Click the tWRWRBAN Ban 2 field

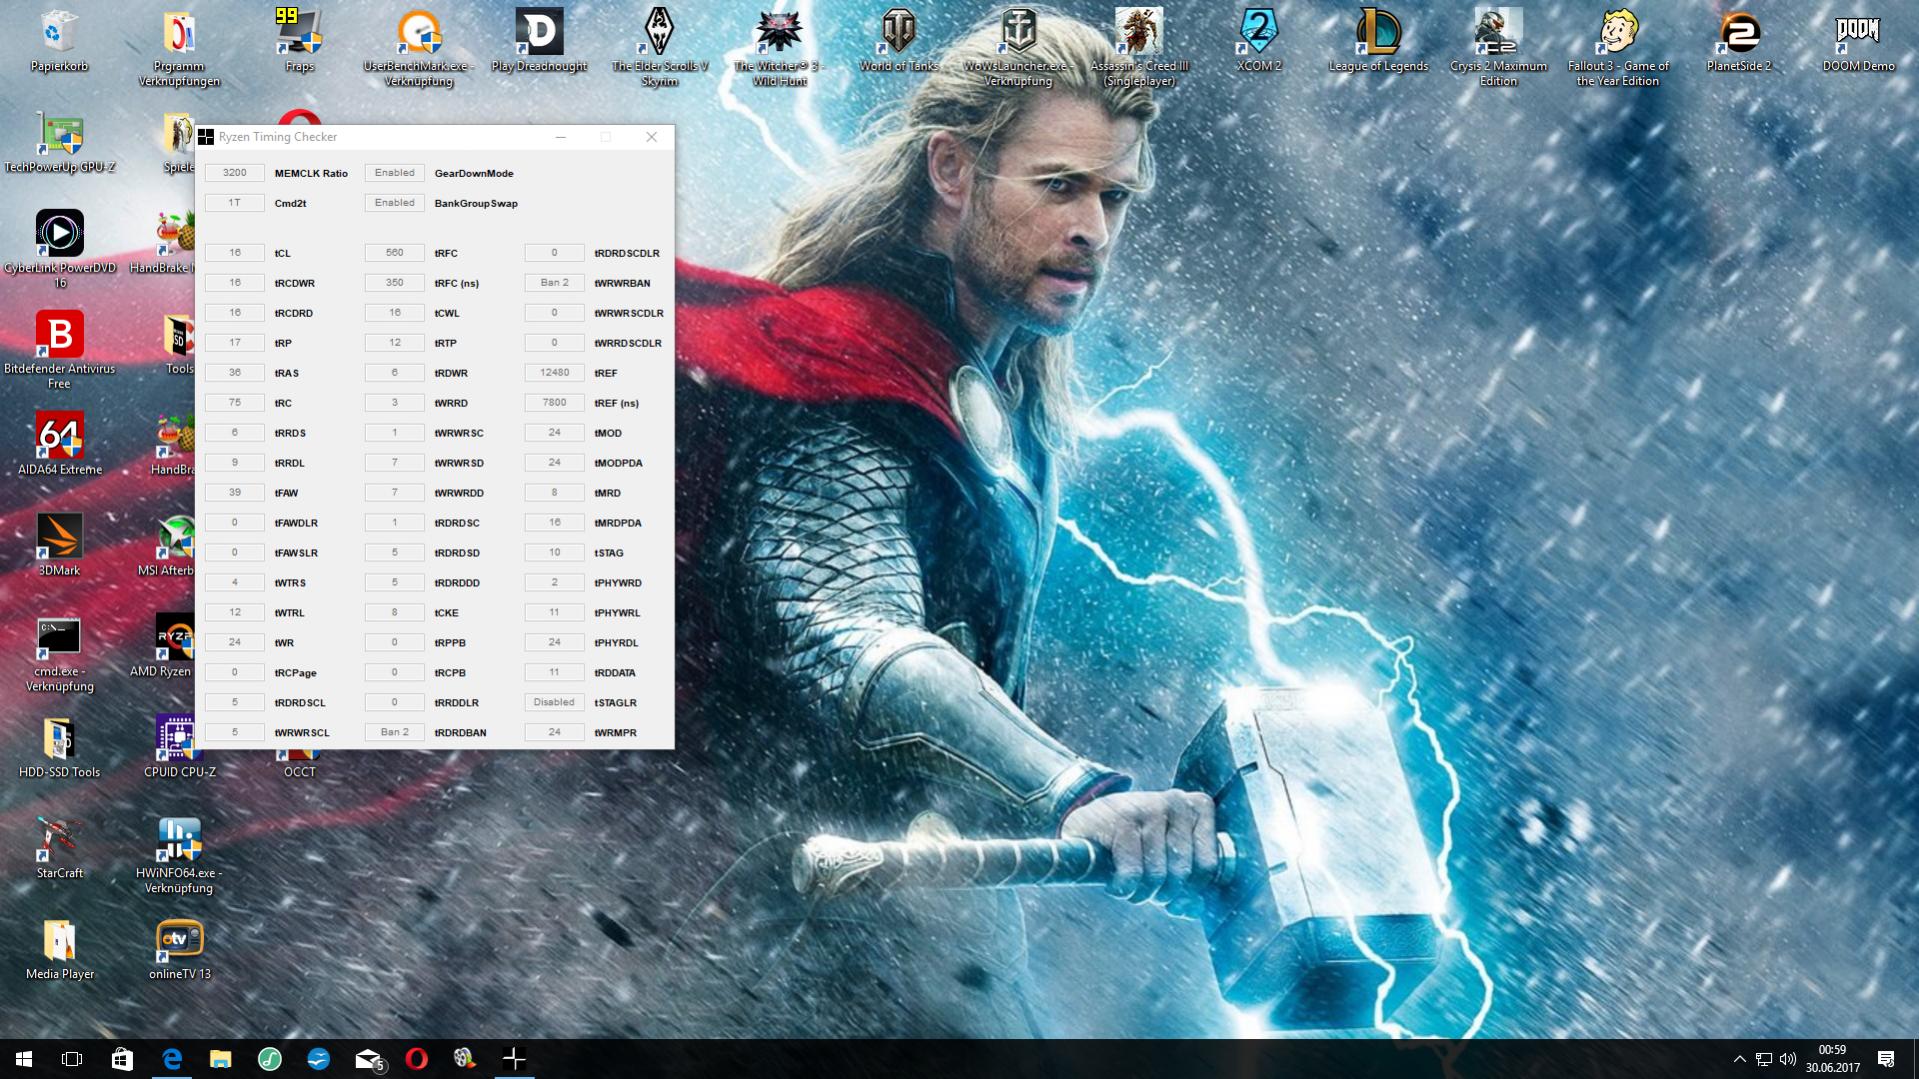click(554, 283)
